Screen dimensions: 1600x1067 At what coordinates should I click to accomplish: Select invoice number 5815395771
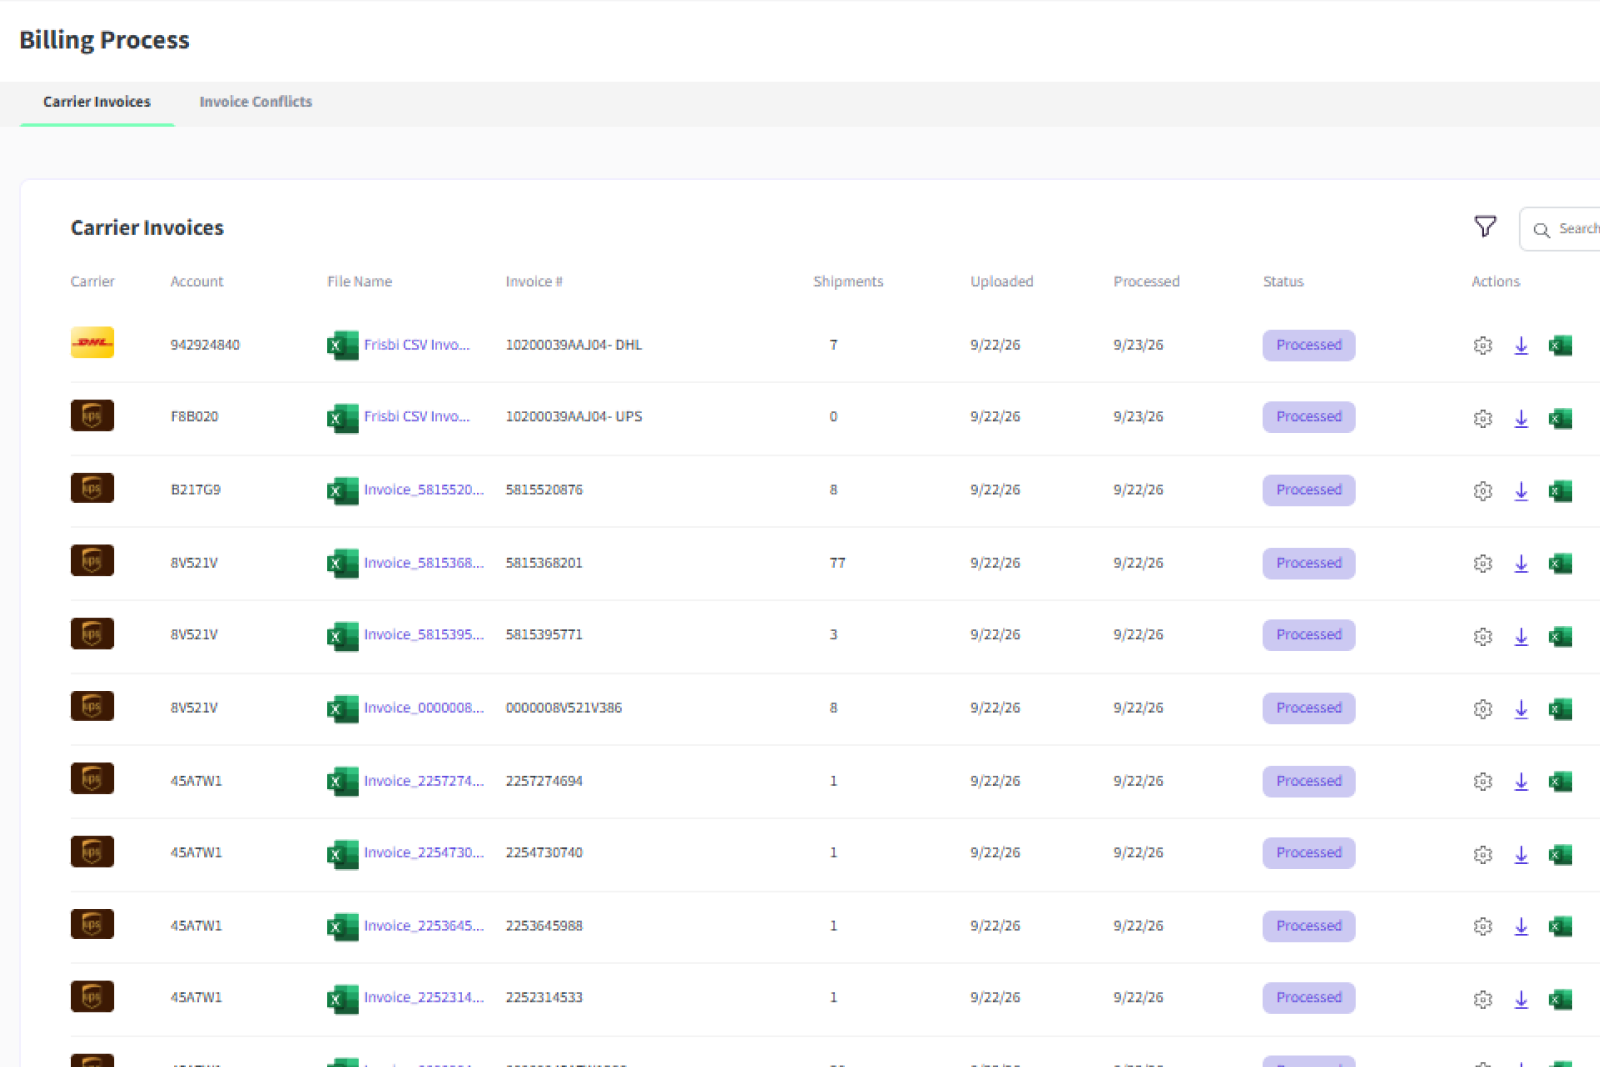(x=544, y=635)
